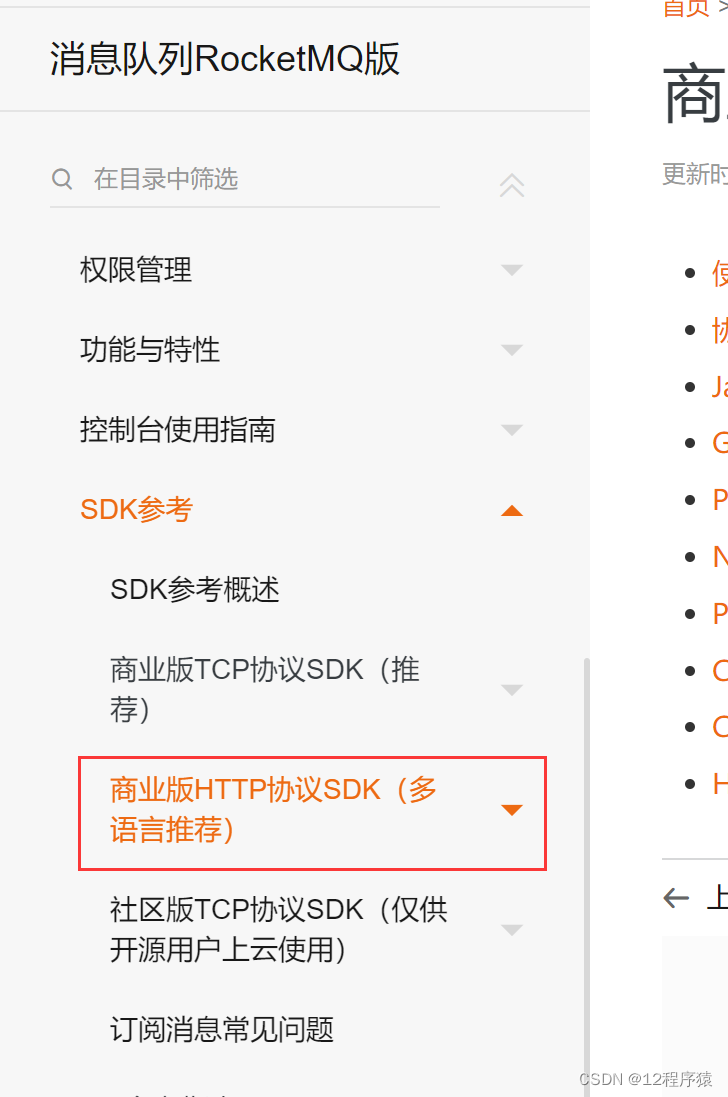Viewport: 728px width, 1097px height.
Task: Expand the 功能与特性 section arrow
Action: coord(512,350)
